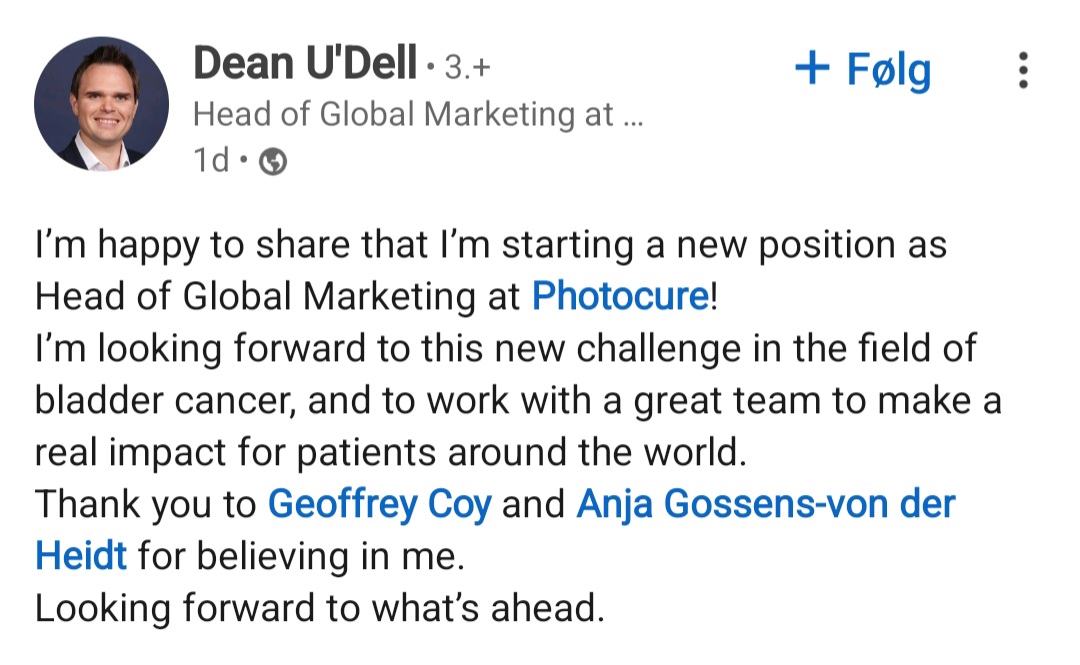Click the words Thank you to
1080x665 pixels.
click(145, 504)
